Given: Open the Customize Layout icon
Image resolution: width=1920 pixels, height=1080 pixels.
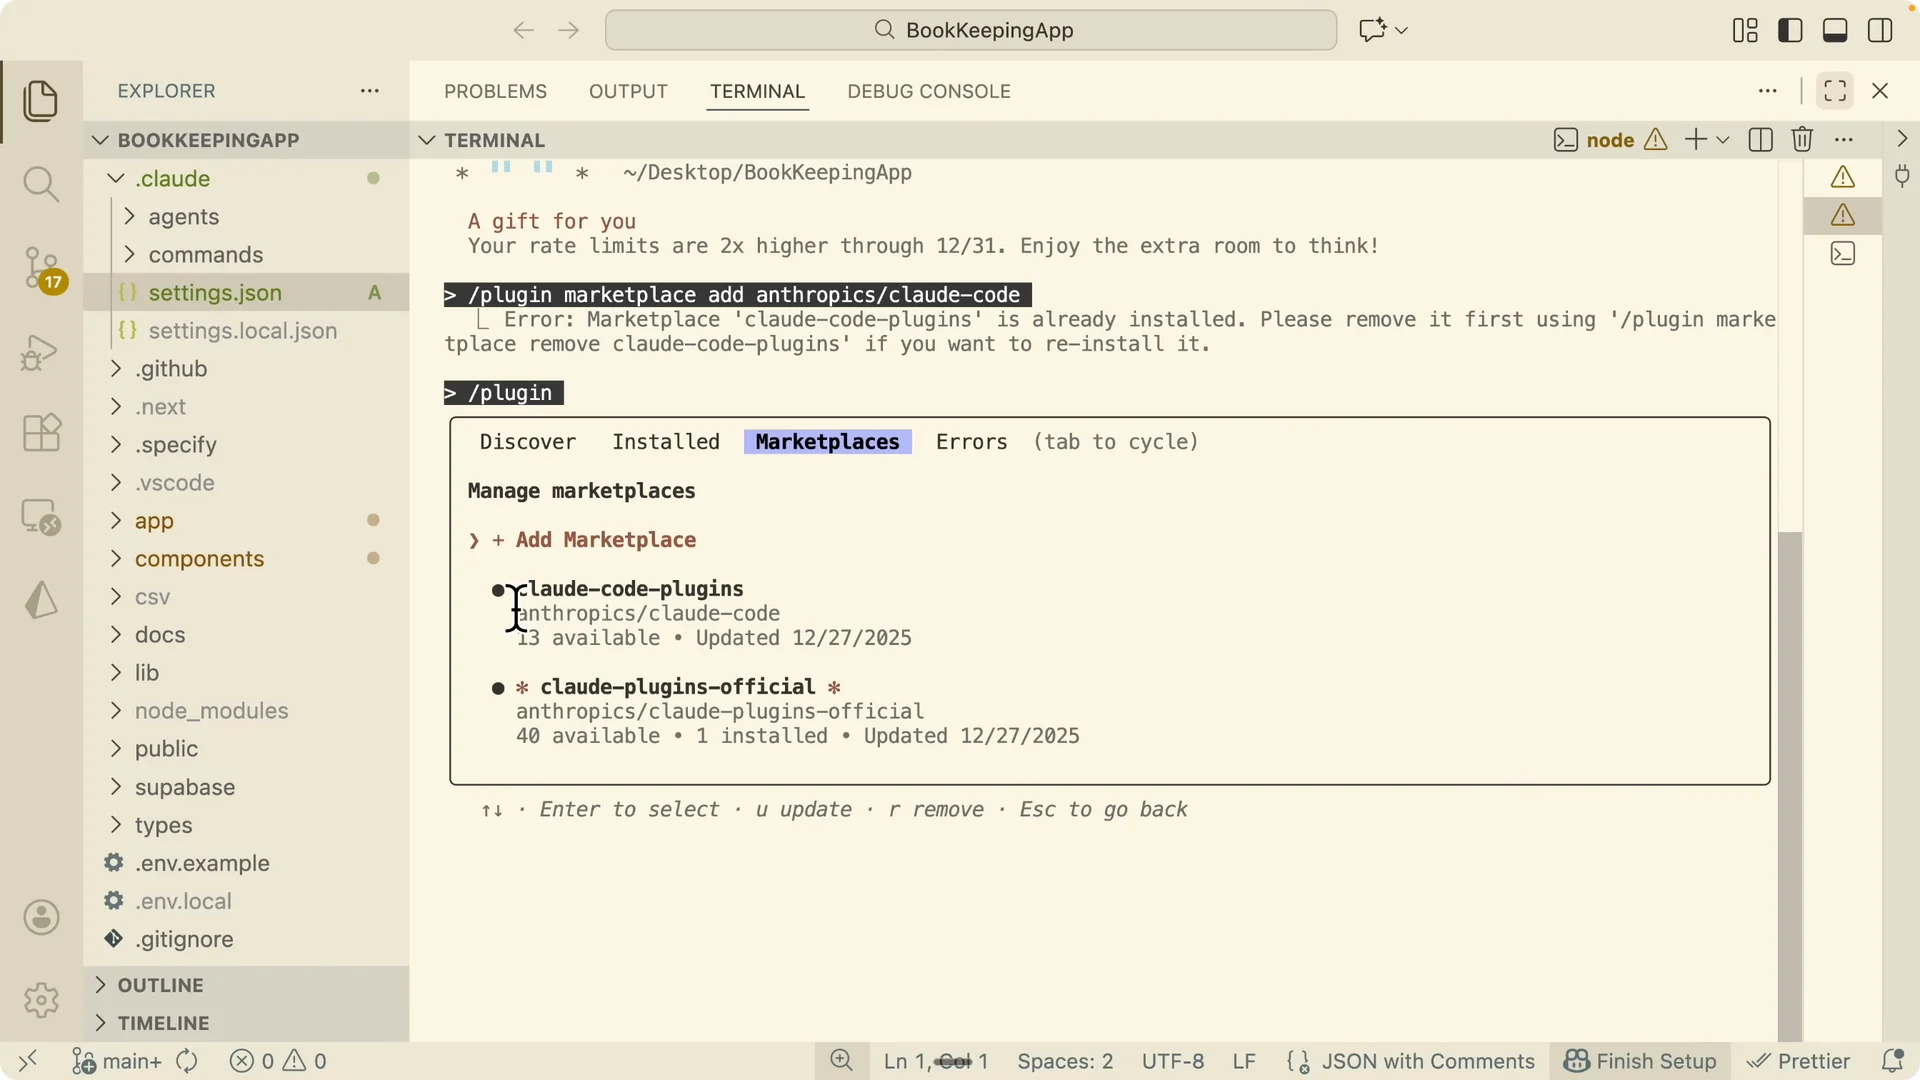Looking at the screenshot, I should pos(1745,30).
